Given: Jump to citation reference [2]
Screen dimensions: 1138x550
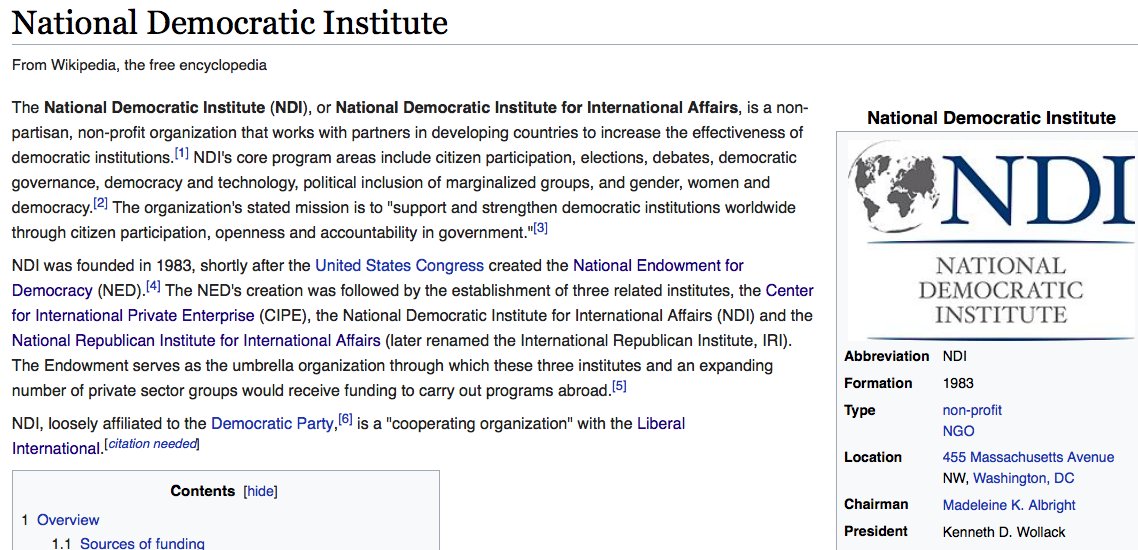Looking at the screenshot, I should 101,202.
